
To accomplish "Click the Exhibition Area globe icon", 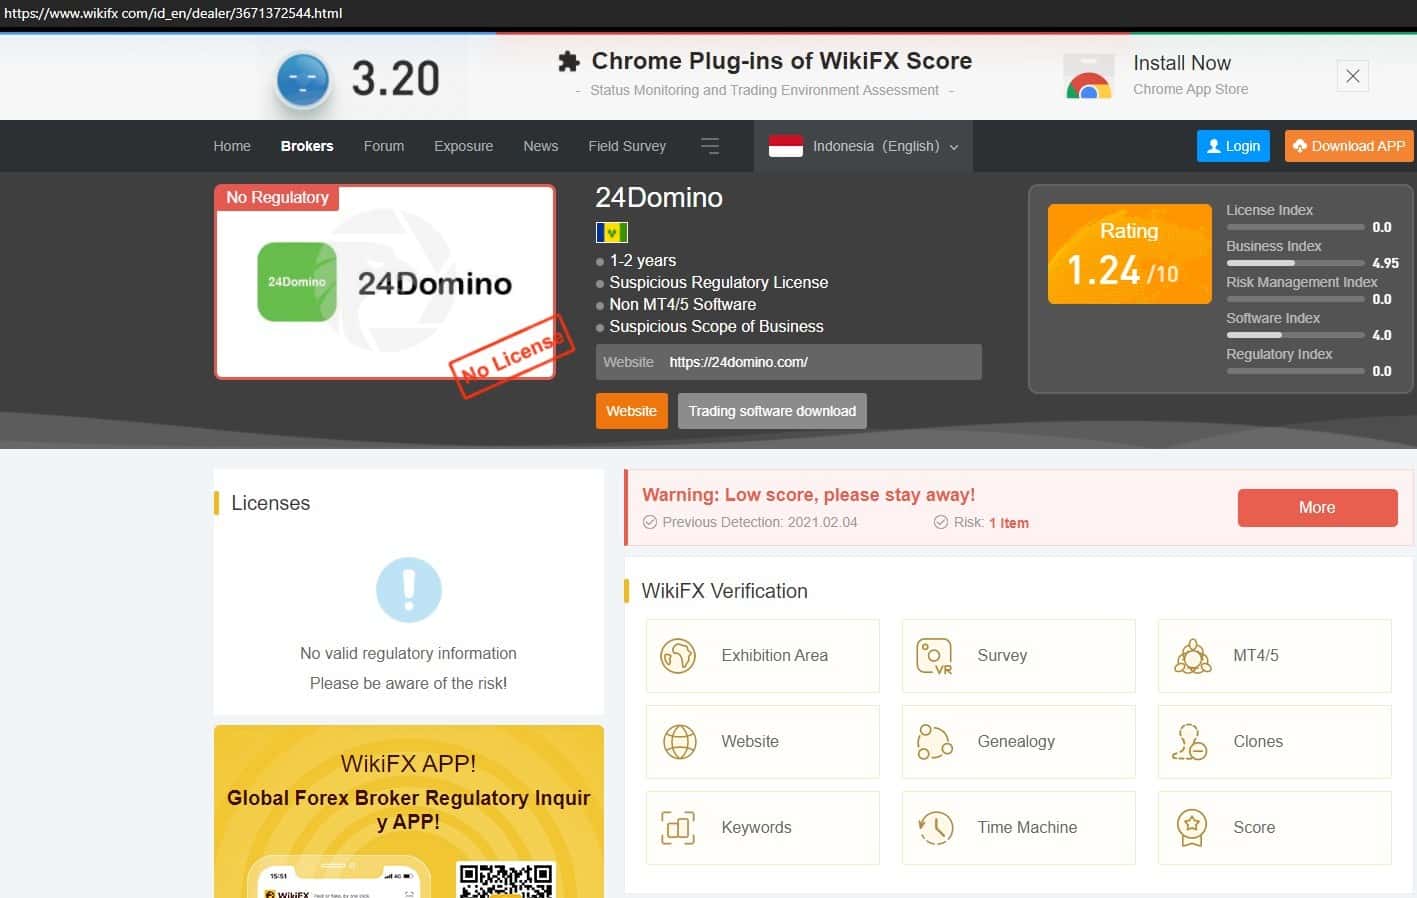I will pos(678,656).
